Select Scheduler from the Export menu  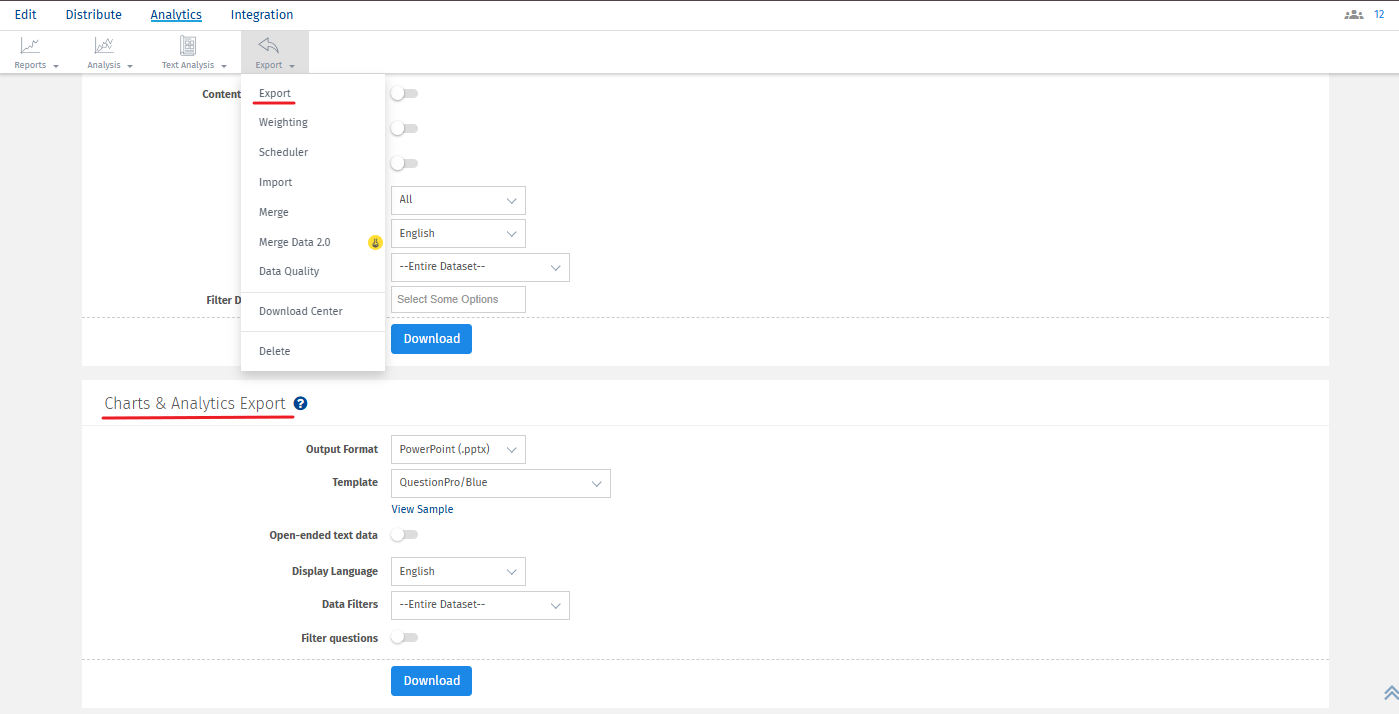click(x=283, y=151)
